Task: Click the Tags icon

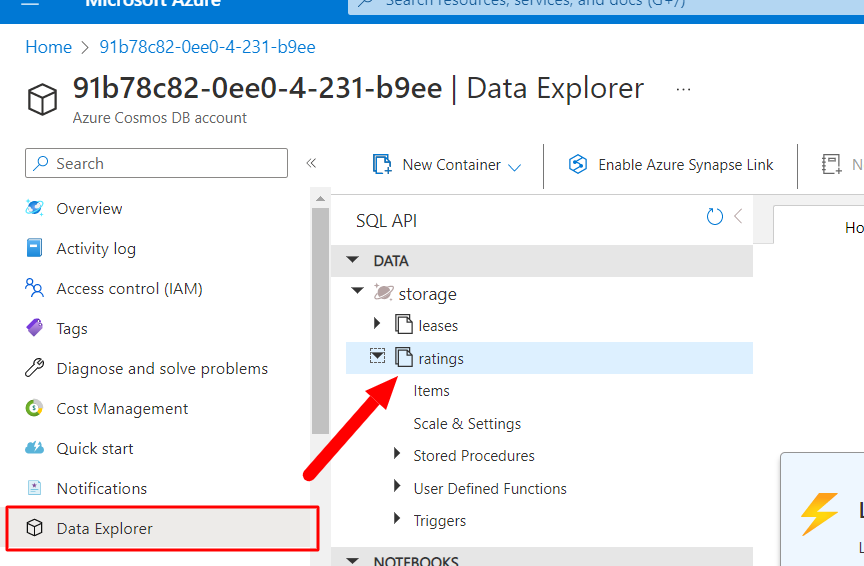Action: 34,328
